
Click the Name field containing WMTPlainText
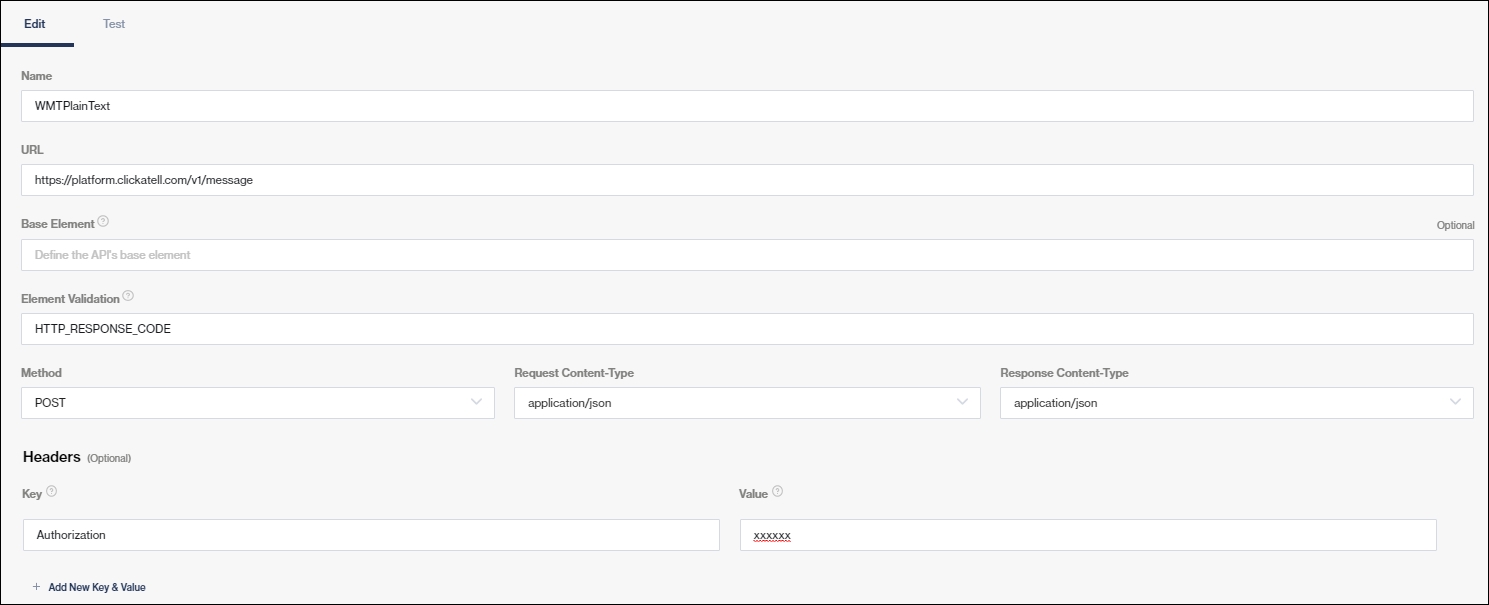coord(746,106)
